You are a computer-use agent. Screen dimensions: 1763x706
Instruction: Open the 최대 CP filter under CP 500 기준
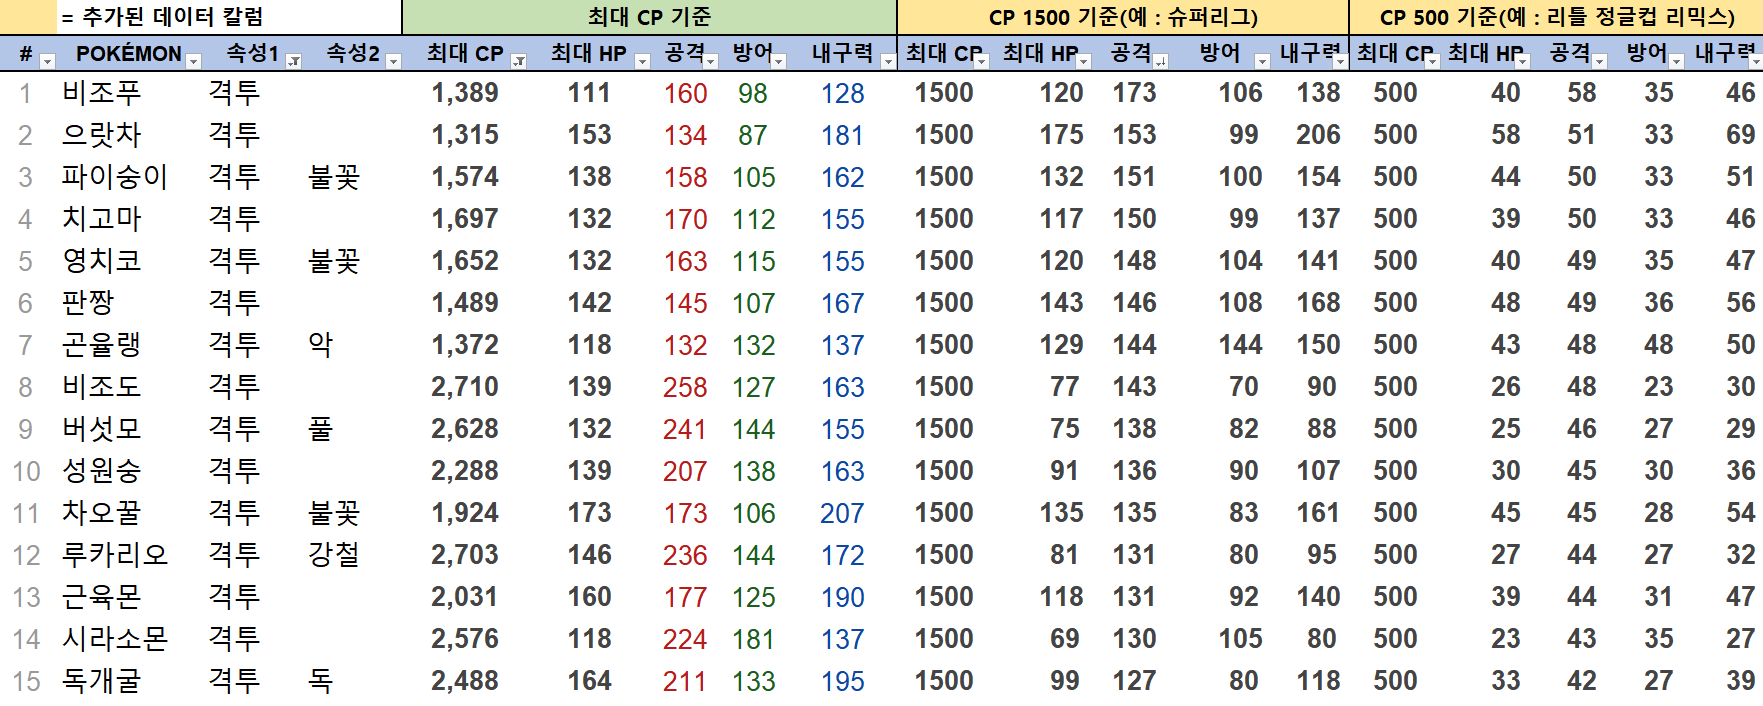(x=1432, y=62)
